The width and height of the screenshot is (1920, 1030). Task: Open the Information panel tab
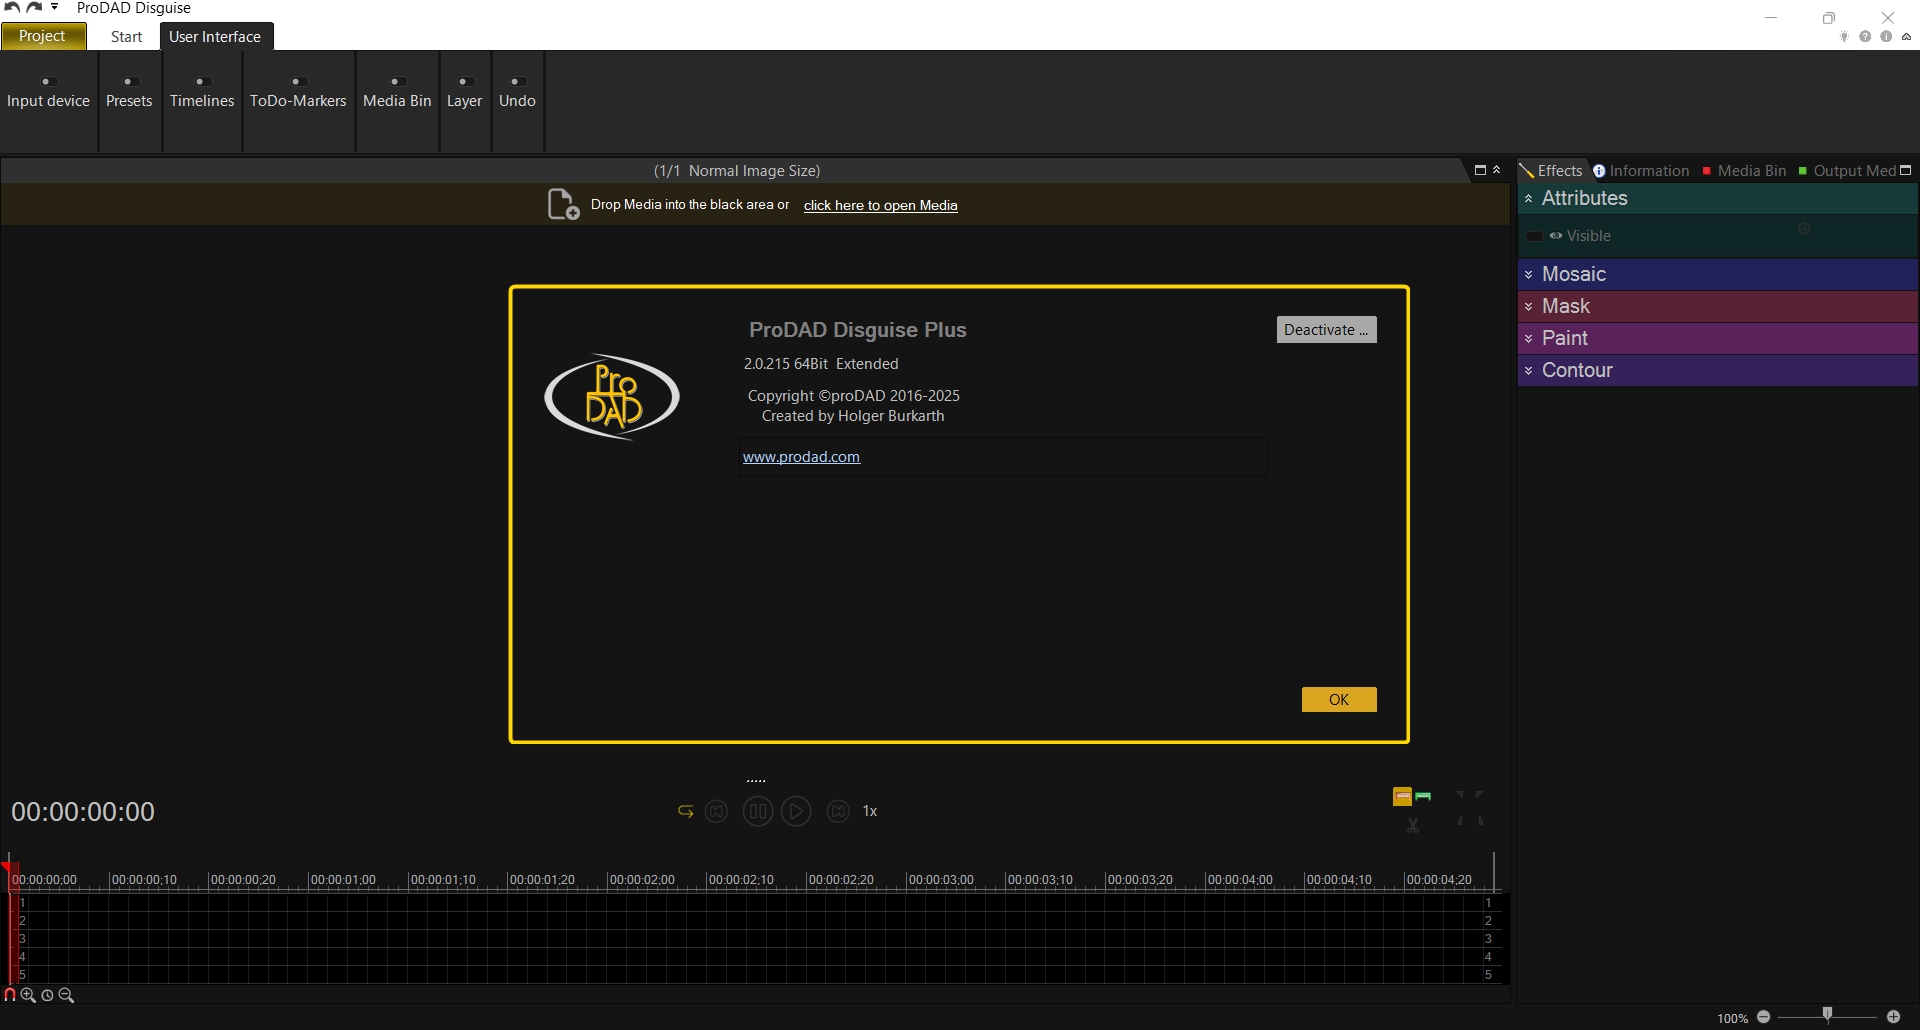[1641, 170]
